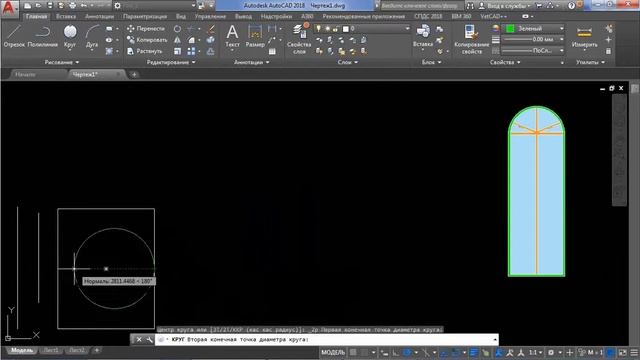Click the workspace gear icon in title bar
The height and width of the screenshot is (360, 640).
point(118,6)
